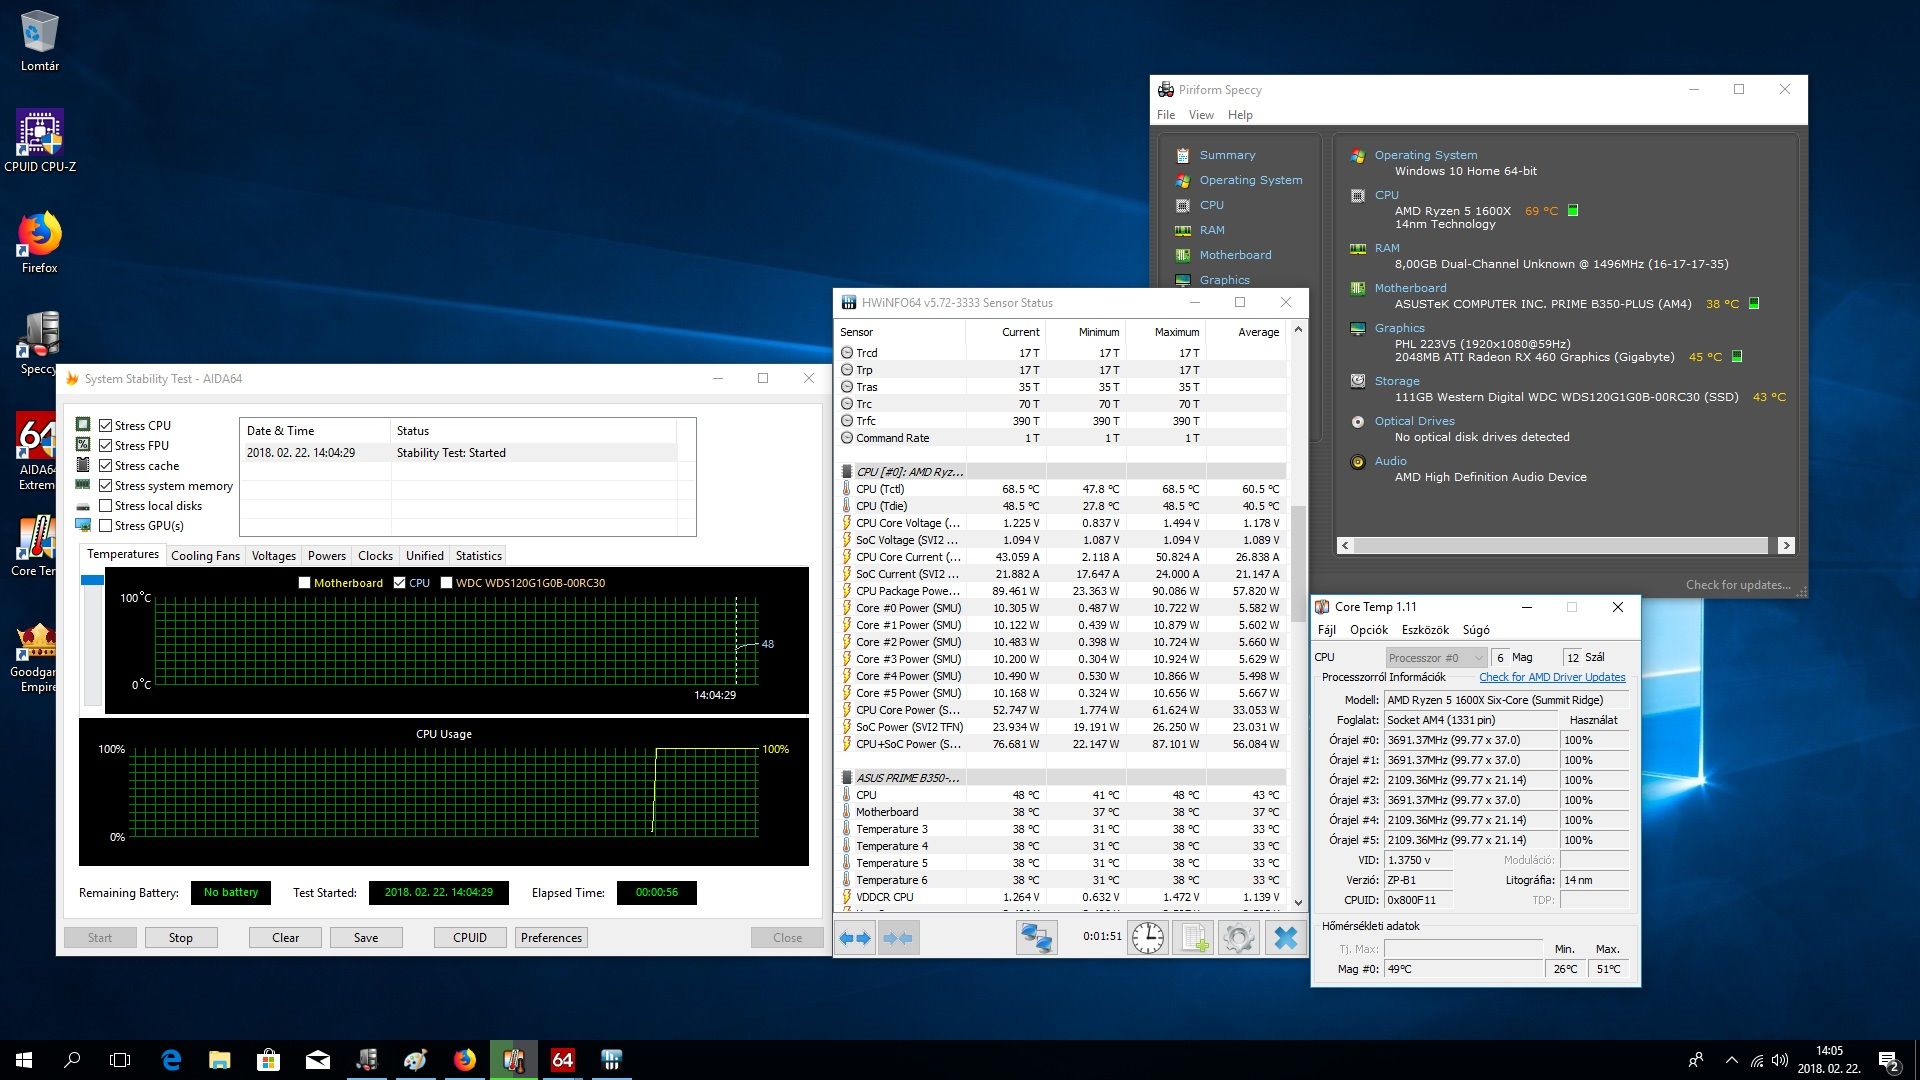Open Core Temp Opciók menu
This screenshot has height=1080, width=1920.
tap(1368, 630)
